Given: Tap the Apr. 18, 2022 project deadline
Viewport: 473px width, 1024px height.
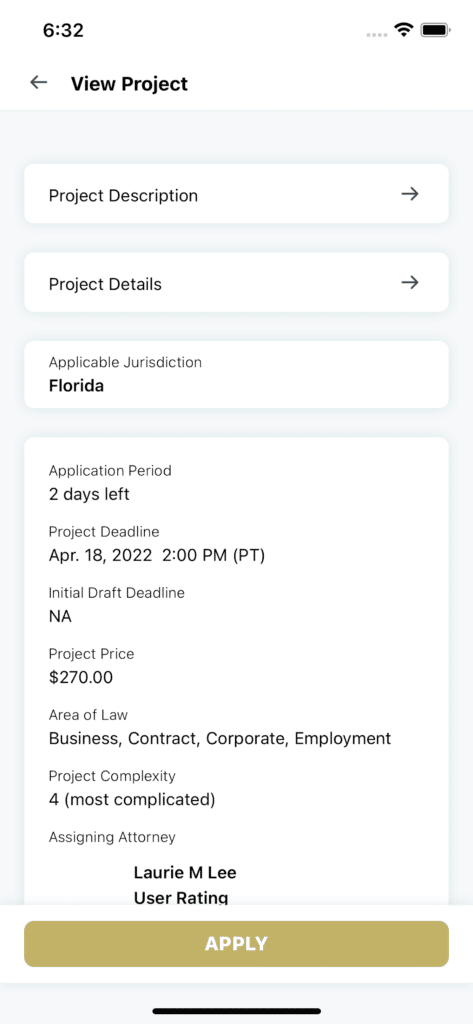Looking at the screenshot, I should [x=157, y=556].
